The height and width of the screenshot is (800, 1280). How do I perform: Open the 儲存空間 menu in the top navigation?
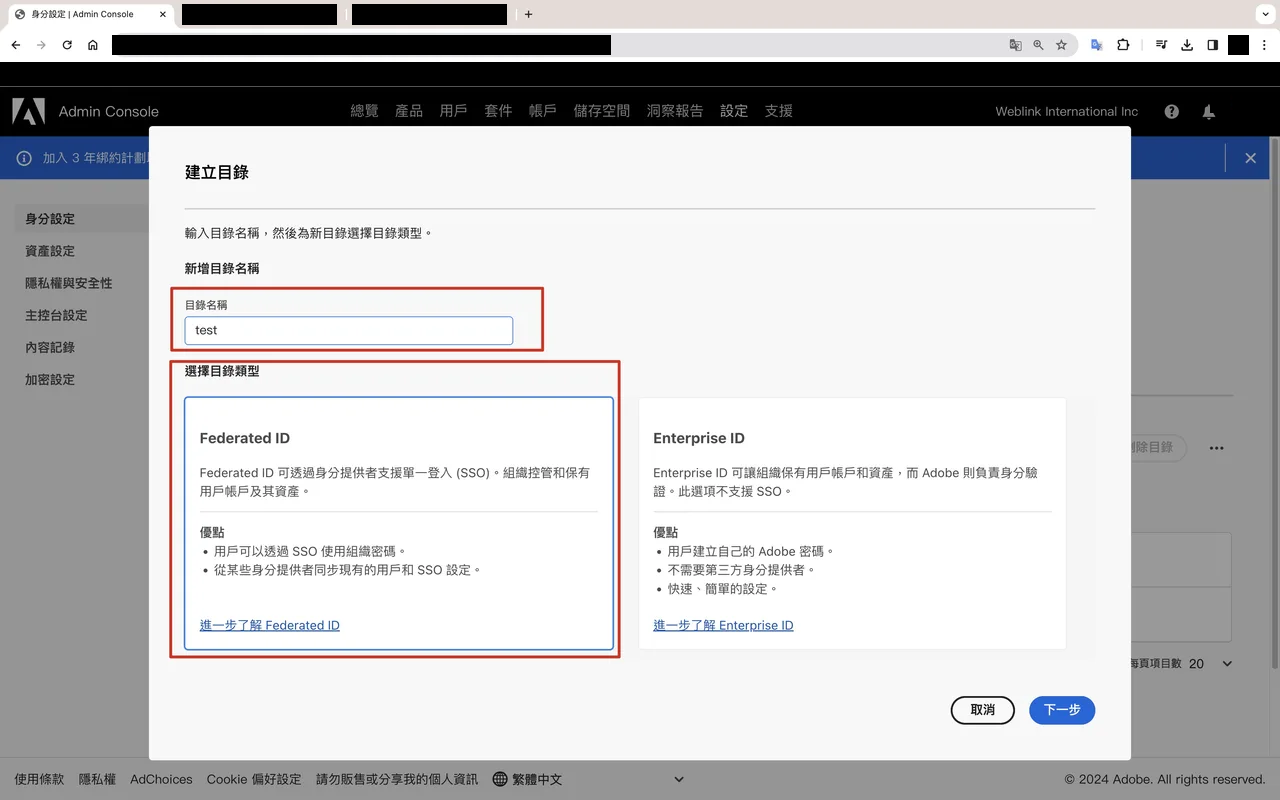pos(602,111)
